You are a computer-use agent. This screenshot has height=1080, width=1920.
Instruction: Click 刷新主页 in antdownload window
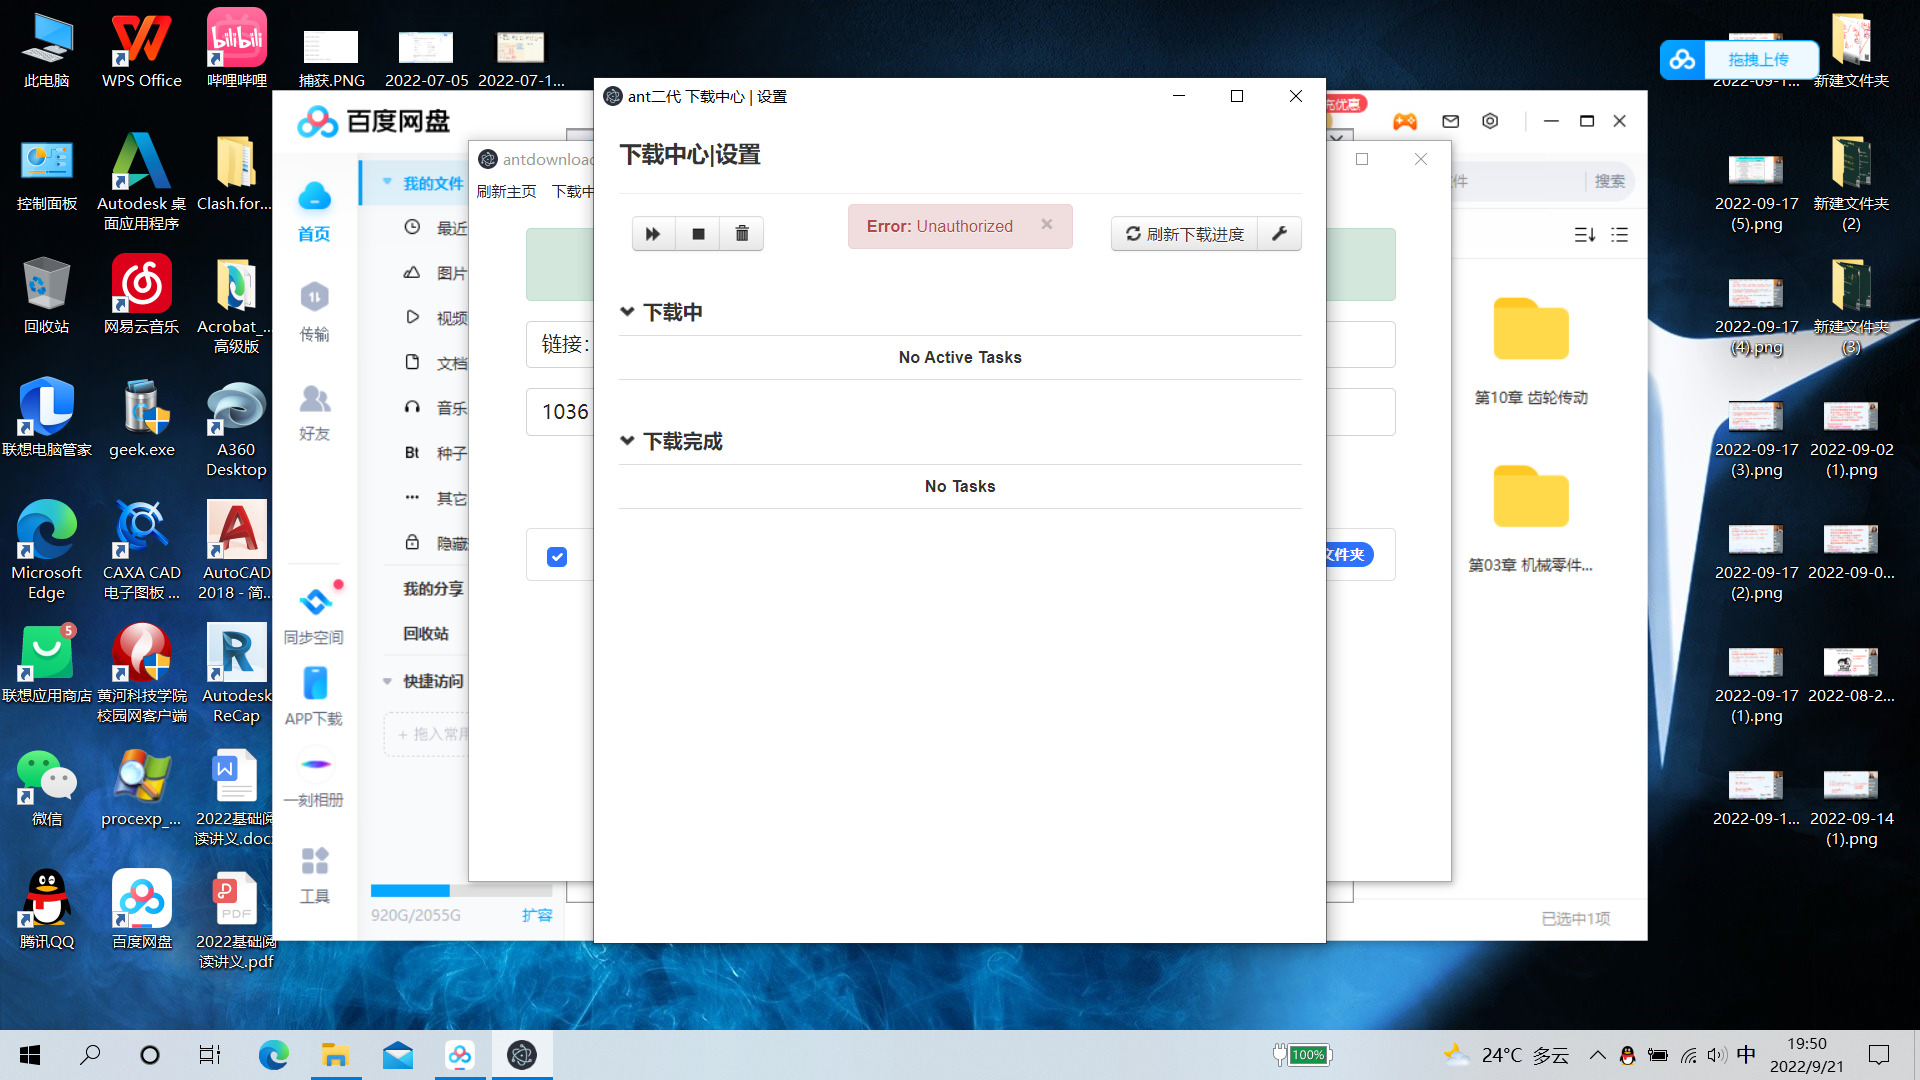[x=506, y=191]
